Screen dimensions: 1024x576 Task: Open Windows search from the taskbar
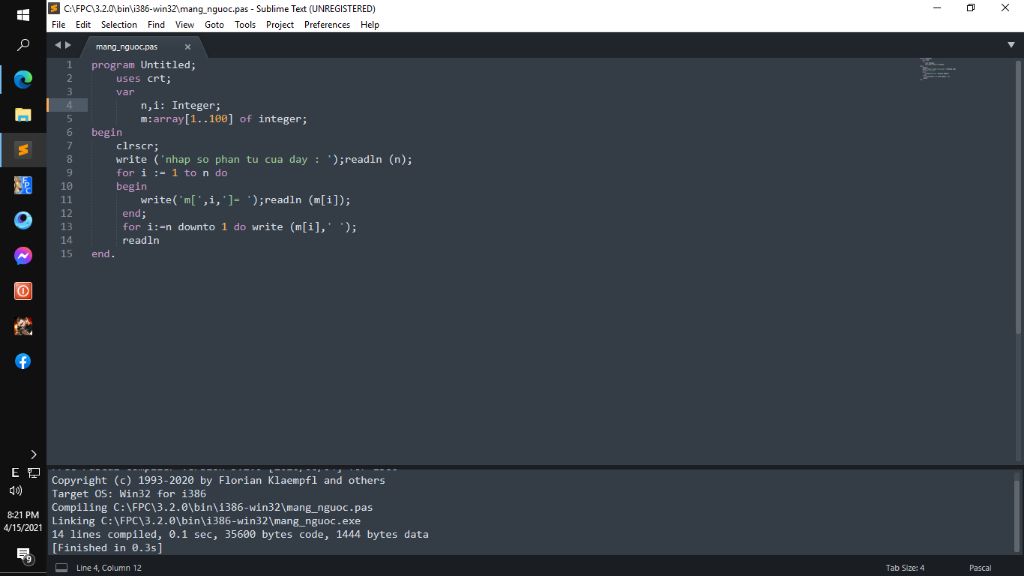coord(23,44)
